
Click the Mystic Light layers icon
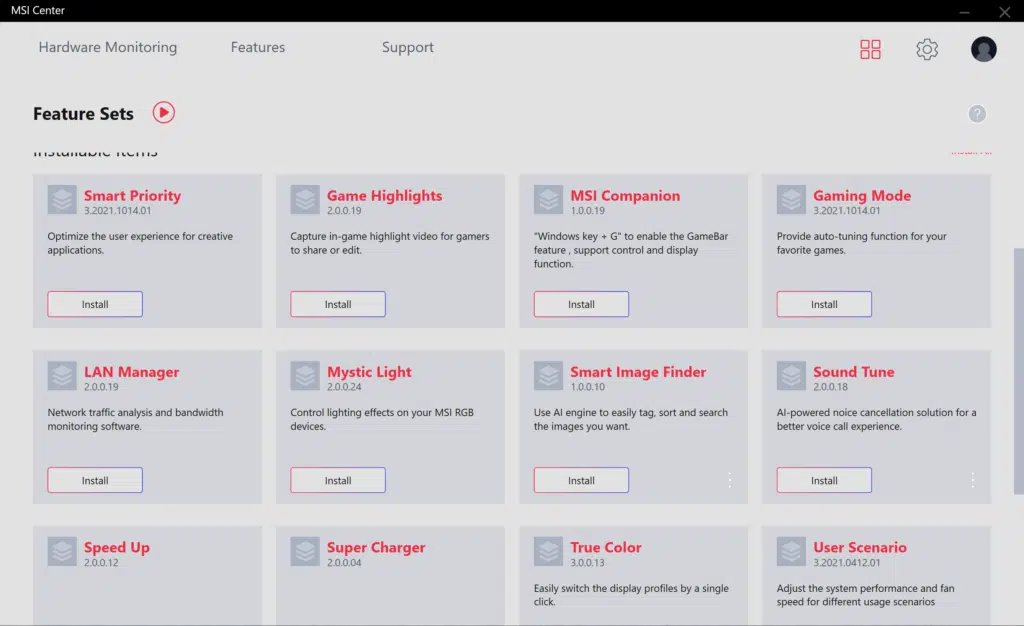point(305,376)
